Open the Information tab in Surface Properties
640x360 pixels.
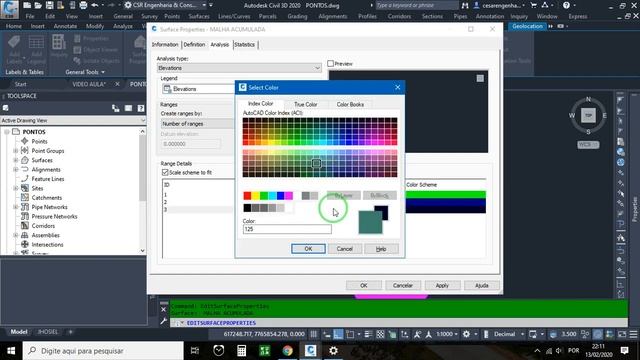(165, 44)
